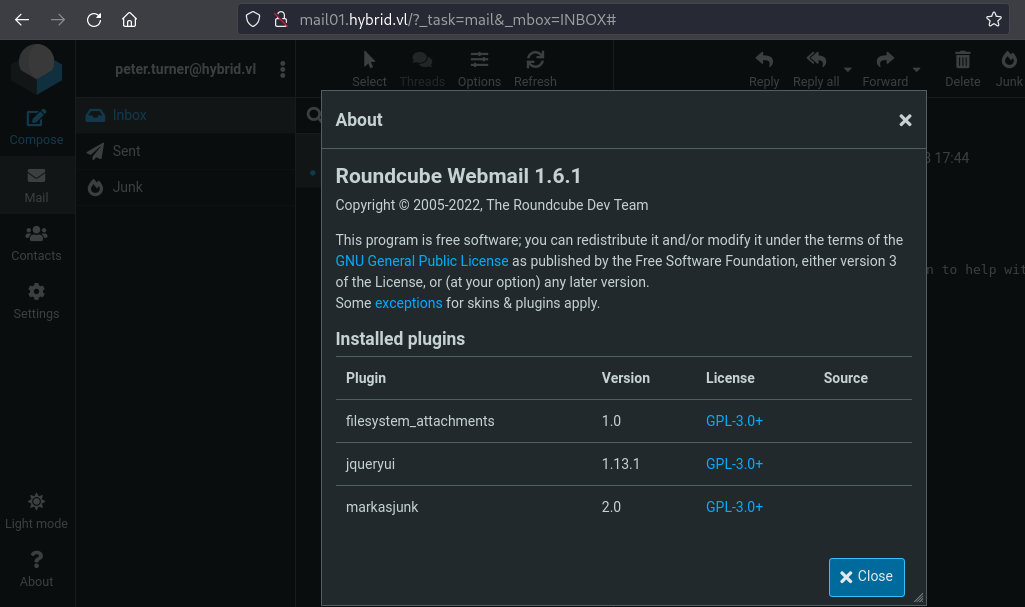Mark message as Junk in the toolbar
The height and width of the screenshot is (607, 1025).
coord(1009,69)
